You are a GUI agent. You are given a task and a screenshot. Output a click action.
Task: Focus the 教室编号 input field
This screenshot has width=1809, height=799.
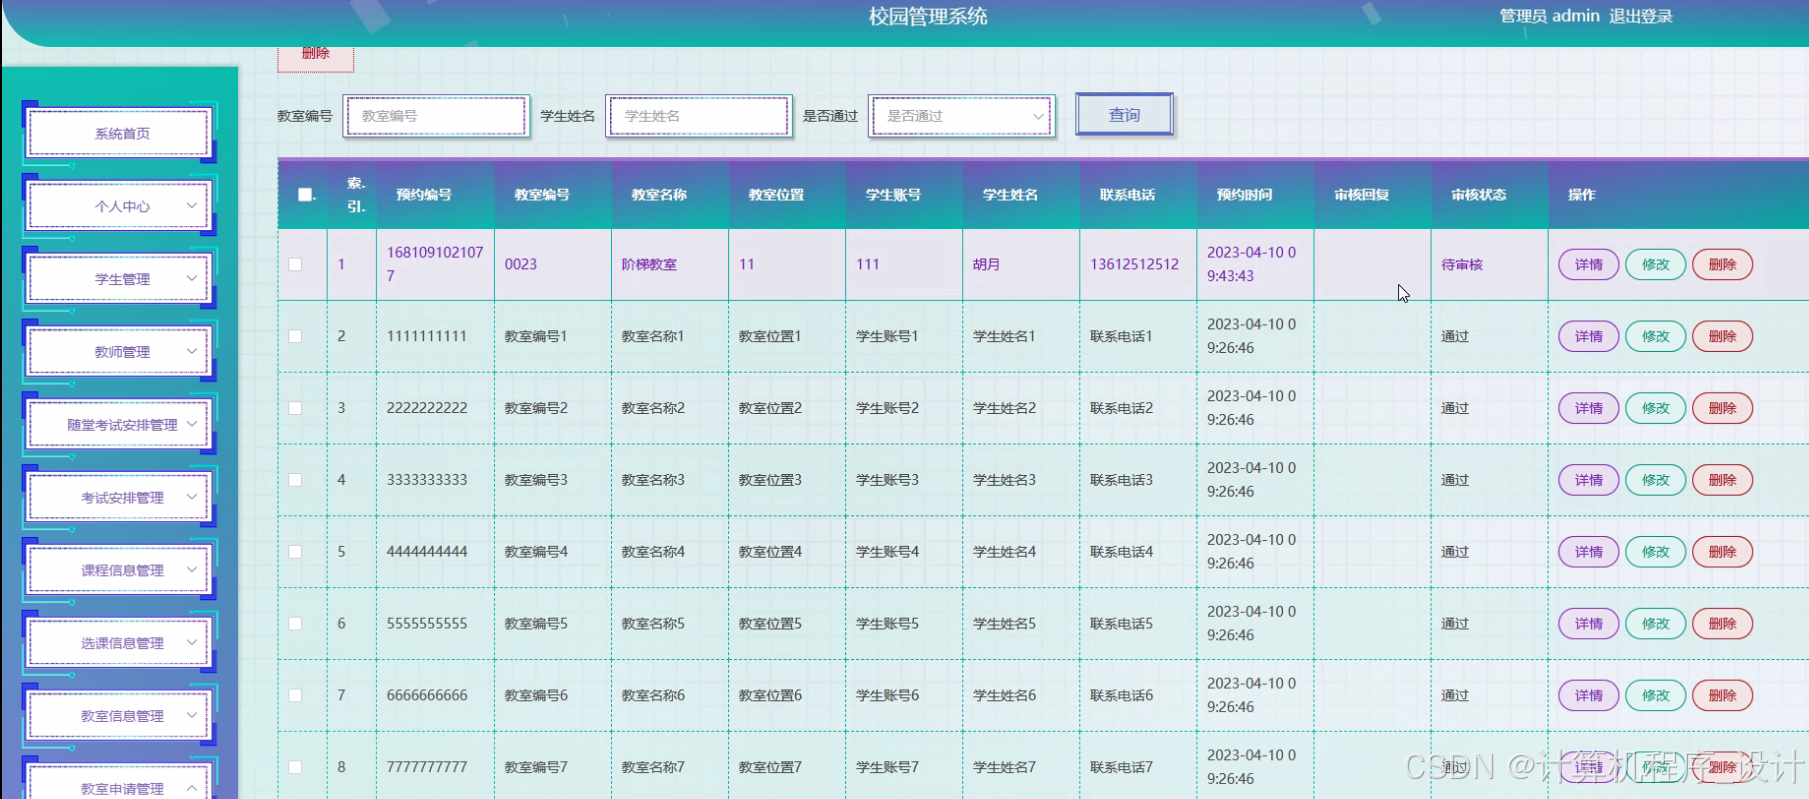[436, 116]
